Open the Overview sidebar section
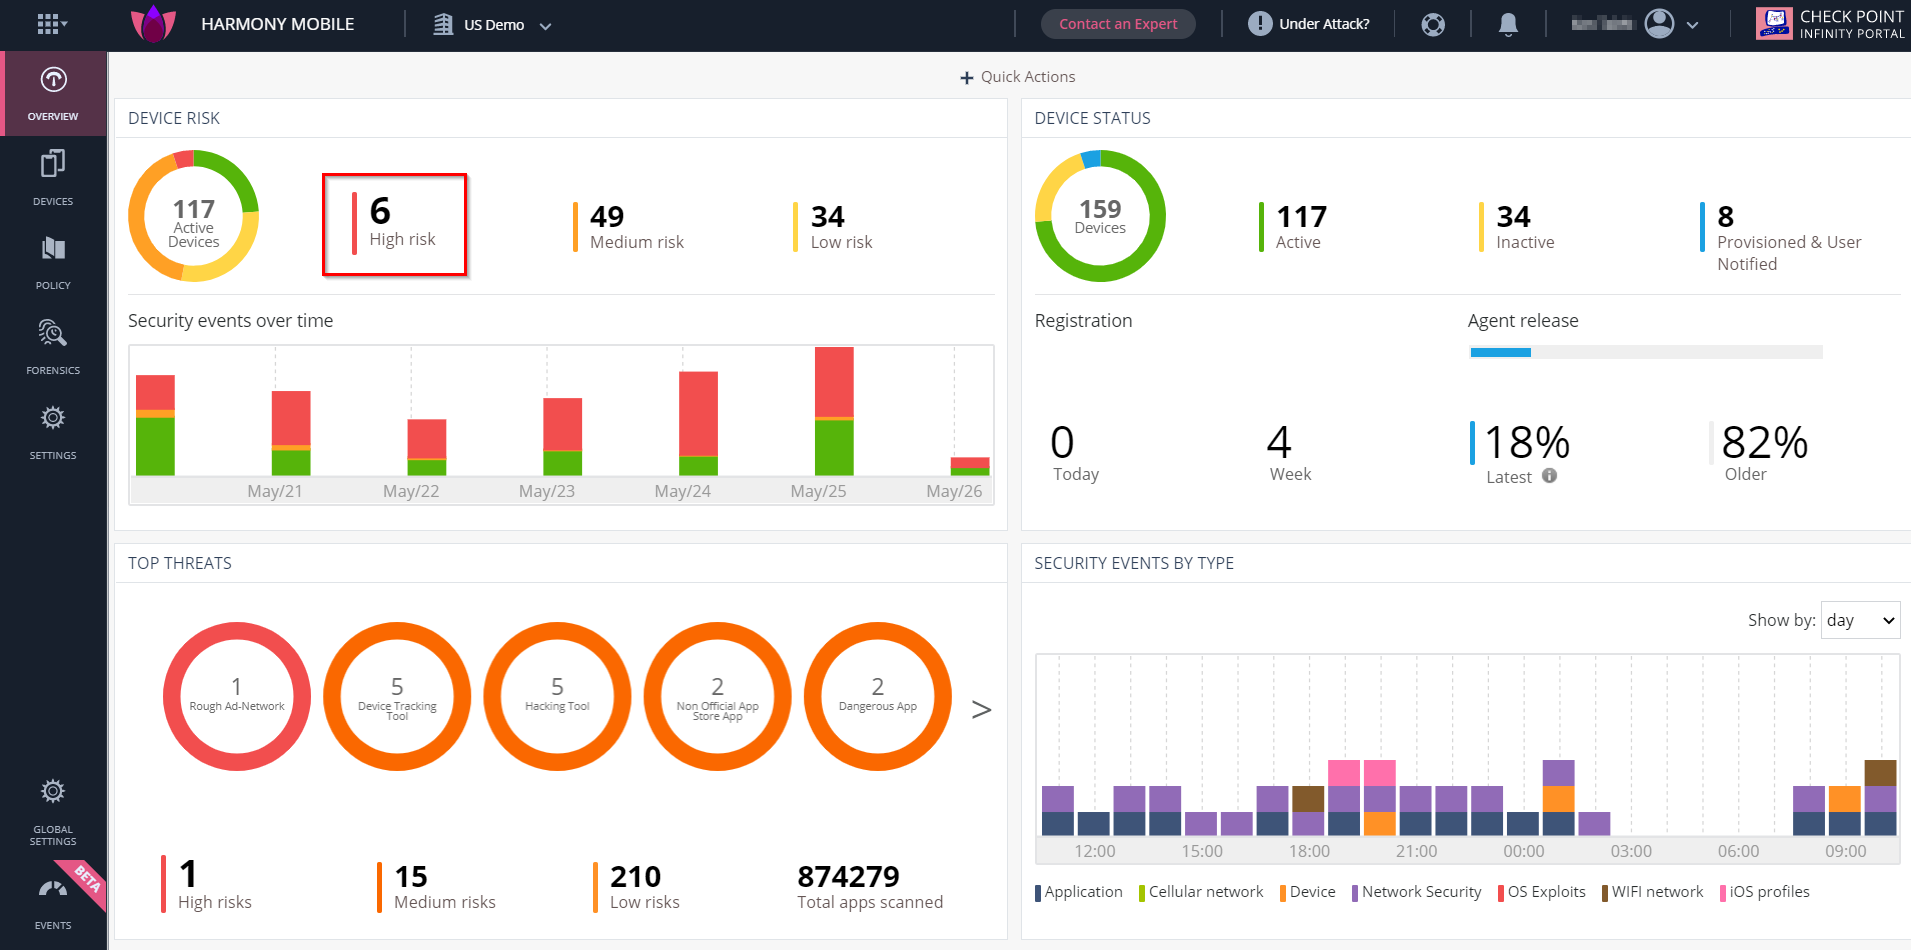Image resolution: width=1911 pixels, height=950 pixels. point(53,94)
